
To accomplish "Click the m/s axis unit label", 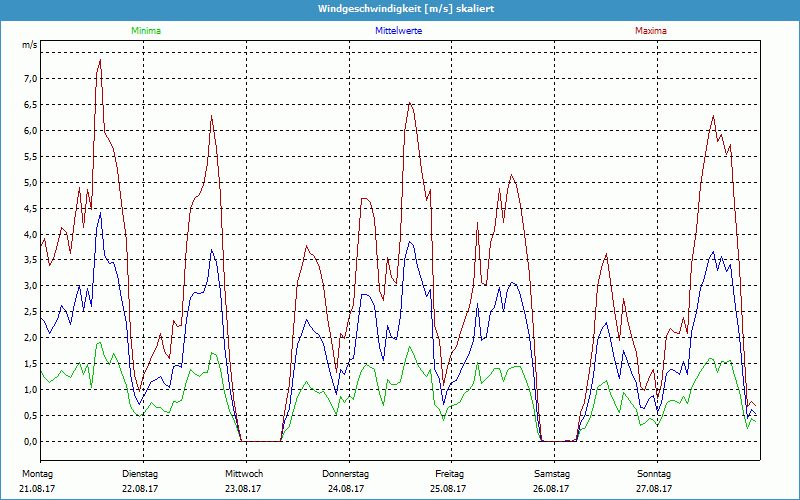I will (x=30, y=45).
